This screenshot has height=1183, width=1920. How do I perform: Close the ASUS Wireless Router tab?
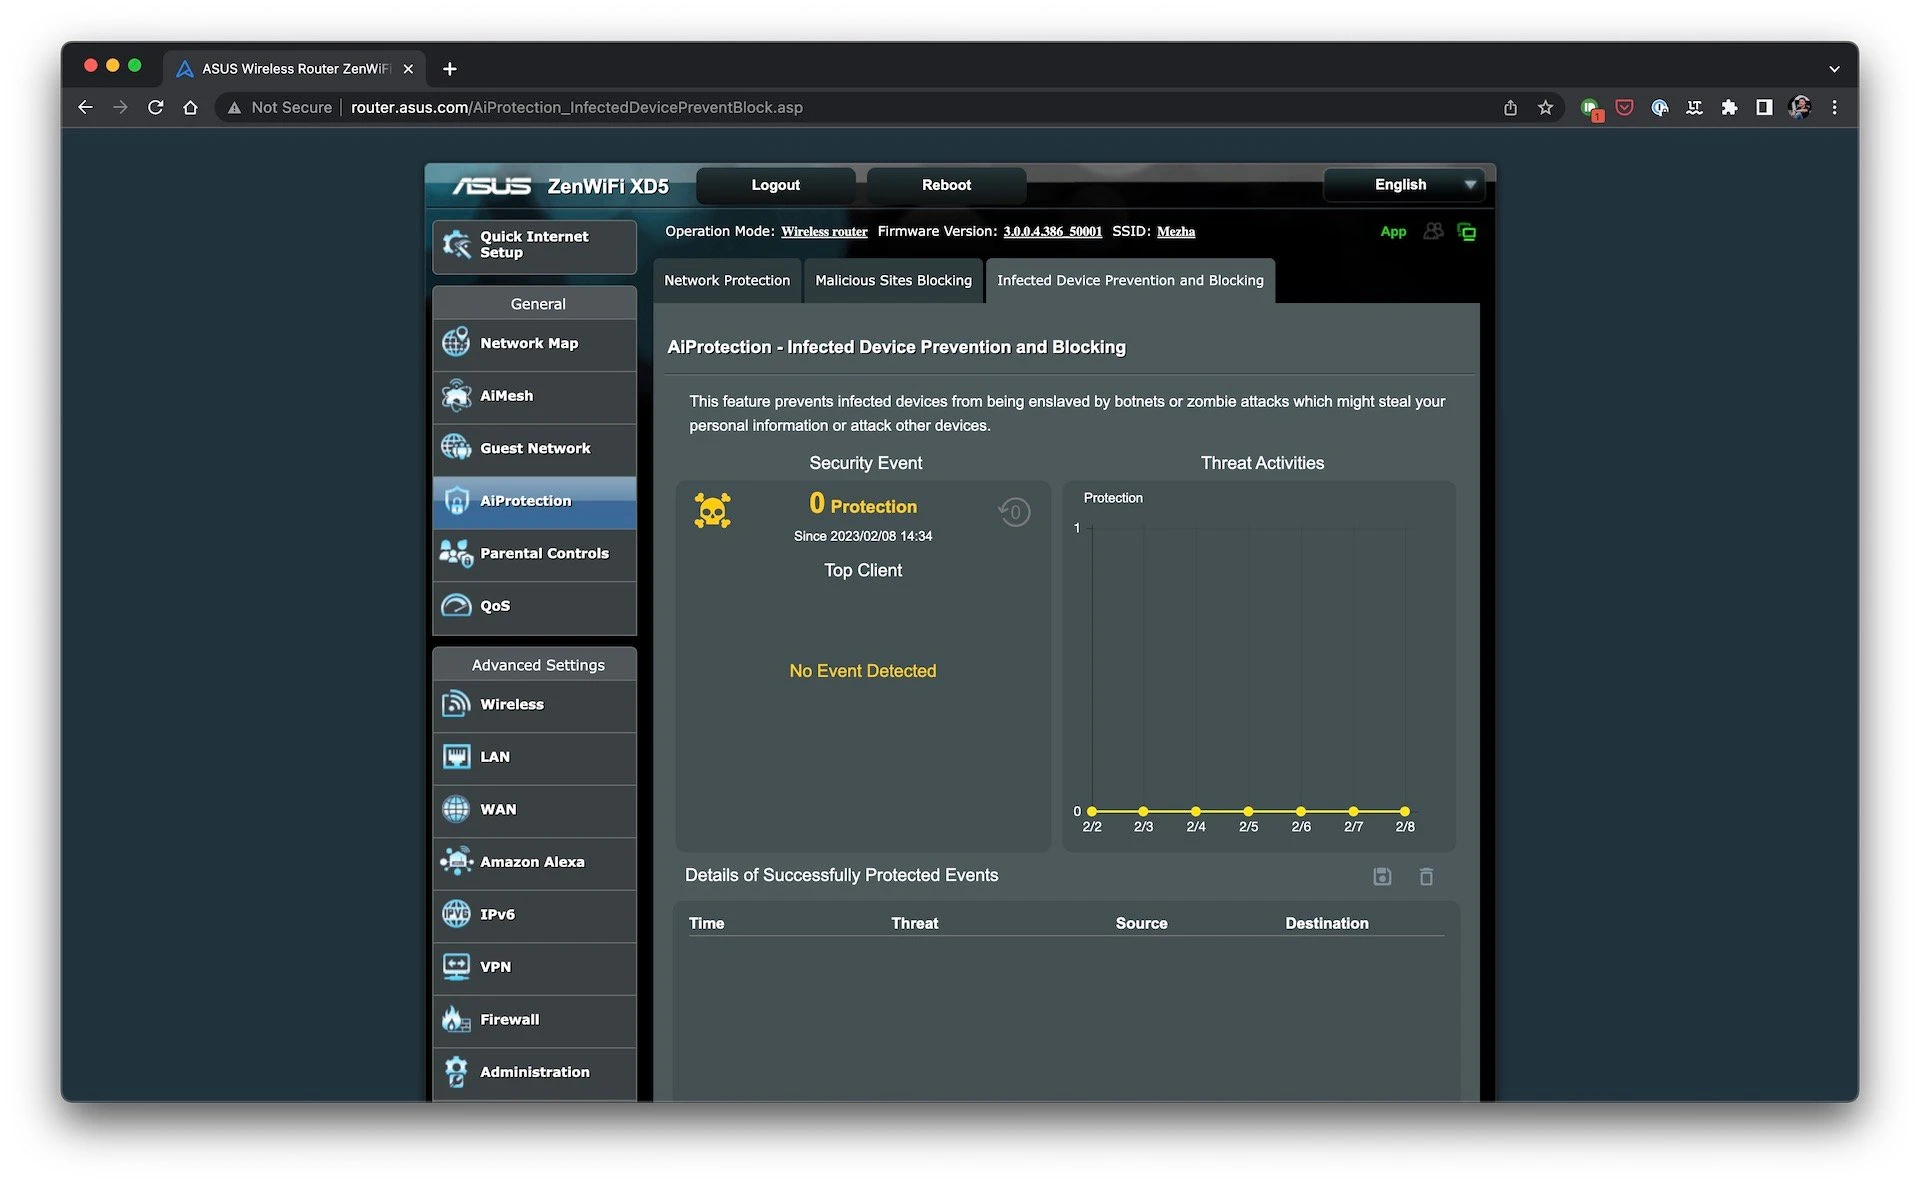(x=408, y=69)
